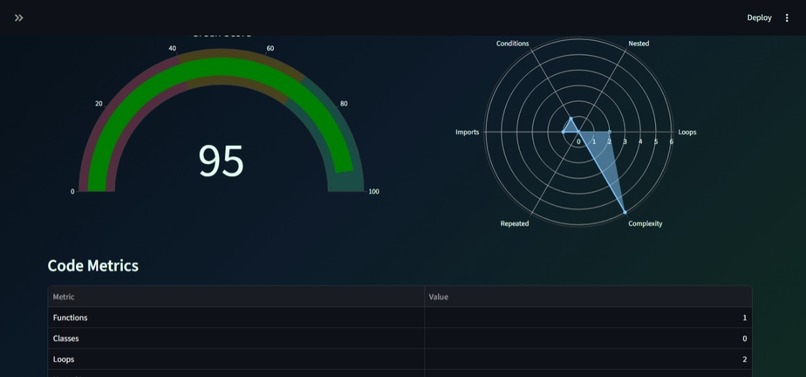The width and height of the screenshot is (806, 377).
Task: Click the Loops data point on radar chart
Action: [609, 132]
